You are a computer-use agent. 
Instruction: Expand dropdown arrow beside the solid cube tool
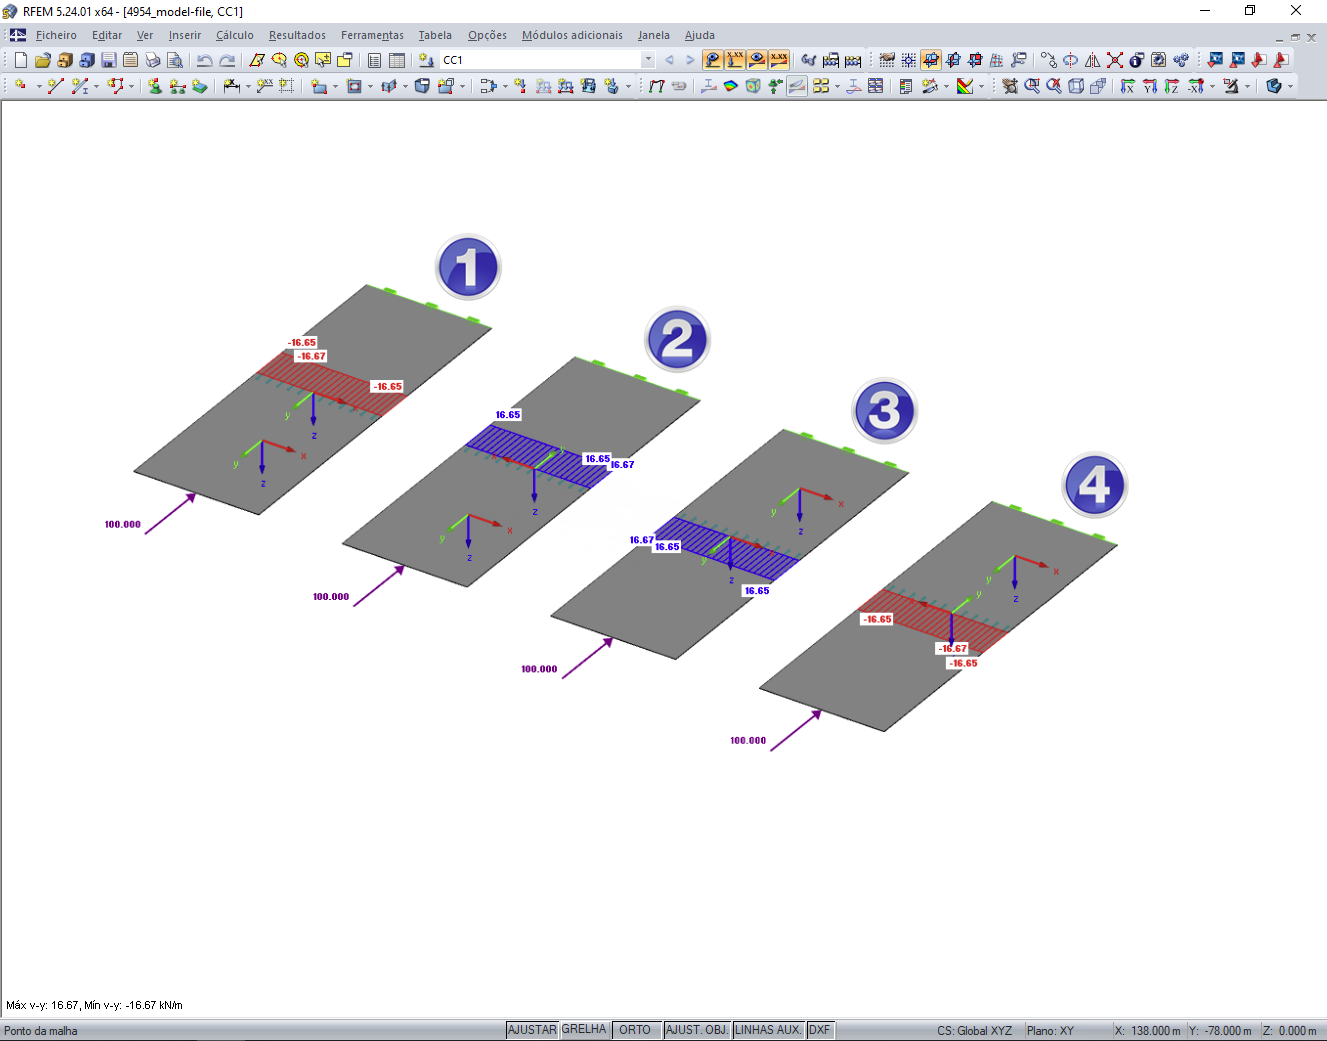pos(462,86)
